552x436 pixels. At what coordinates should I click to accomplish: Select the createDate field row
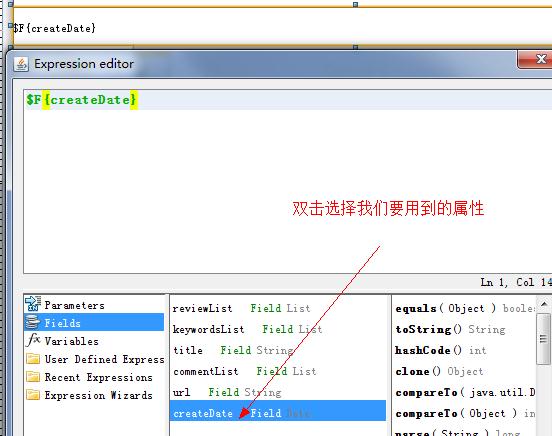(278, 411)
